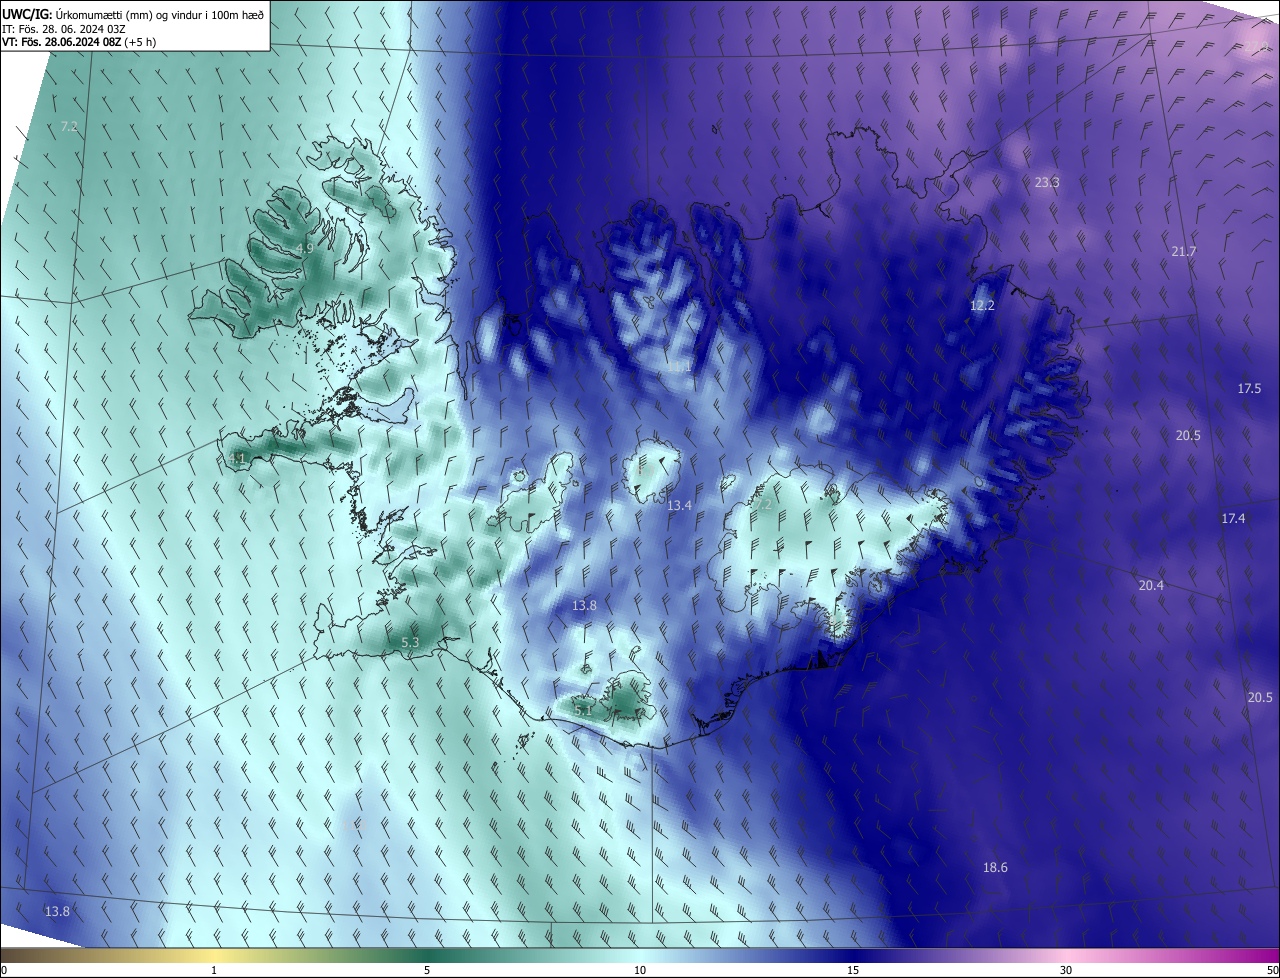
Task: Select the initial time line 'IT: Fös. 28. 06. 2024 03Z'
Action: 64,28
